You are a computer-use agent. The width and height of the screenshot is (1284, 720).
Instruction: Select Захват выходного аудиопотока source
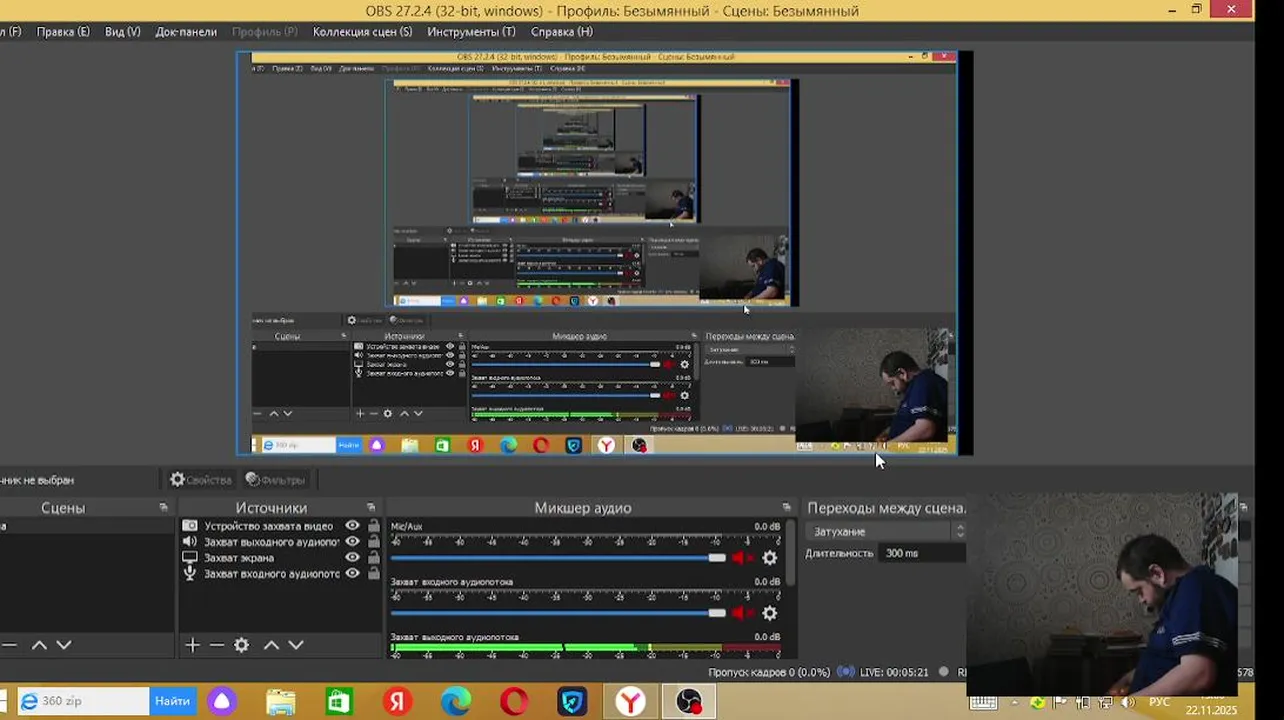point(272,542)
